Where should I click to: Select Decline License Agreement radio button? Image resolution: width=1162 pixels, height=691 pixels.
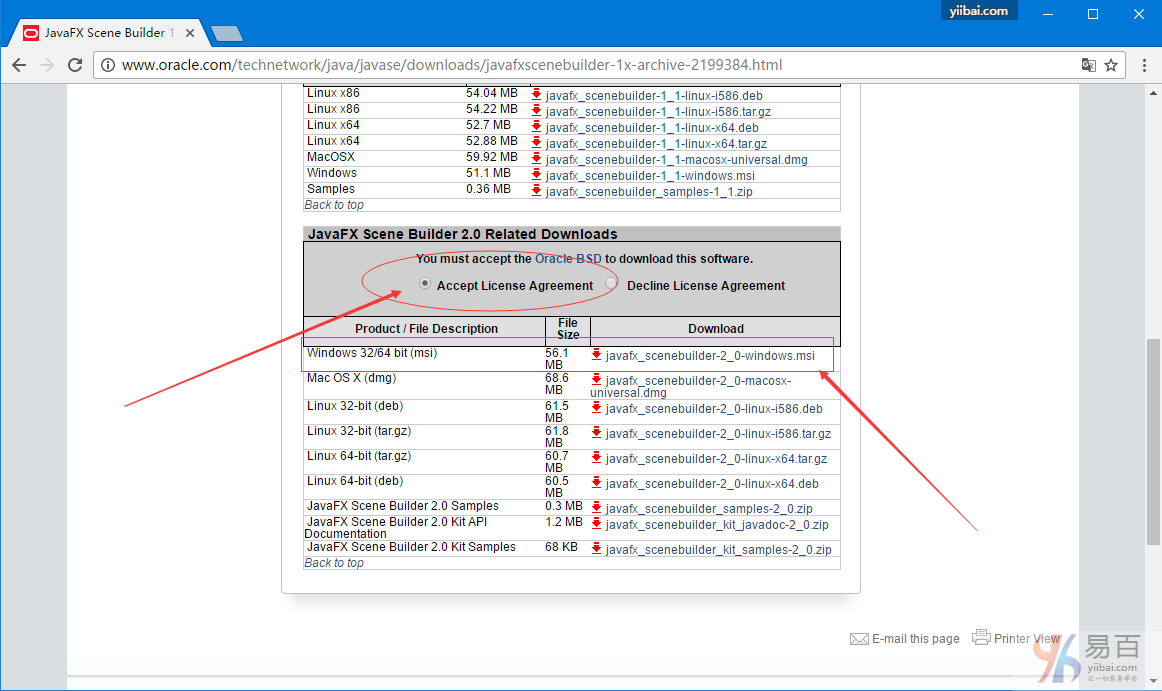612,284
